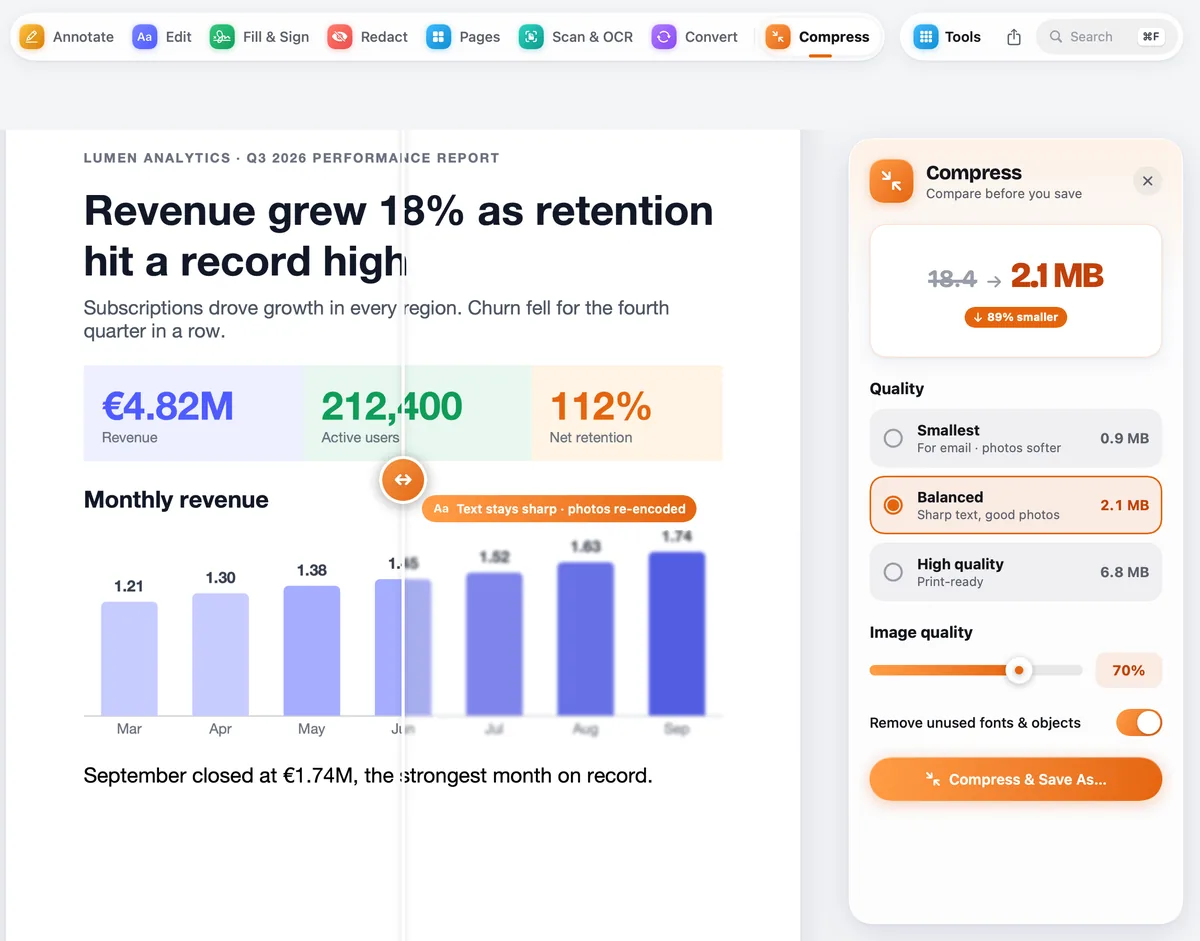The width and height of the screenshot is (1200, 941).
Task: Select the Redact tool
Action: (368, 37)
